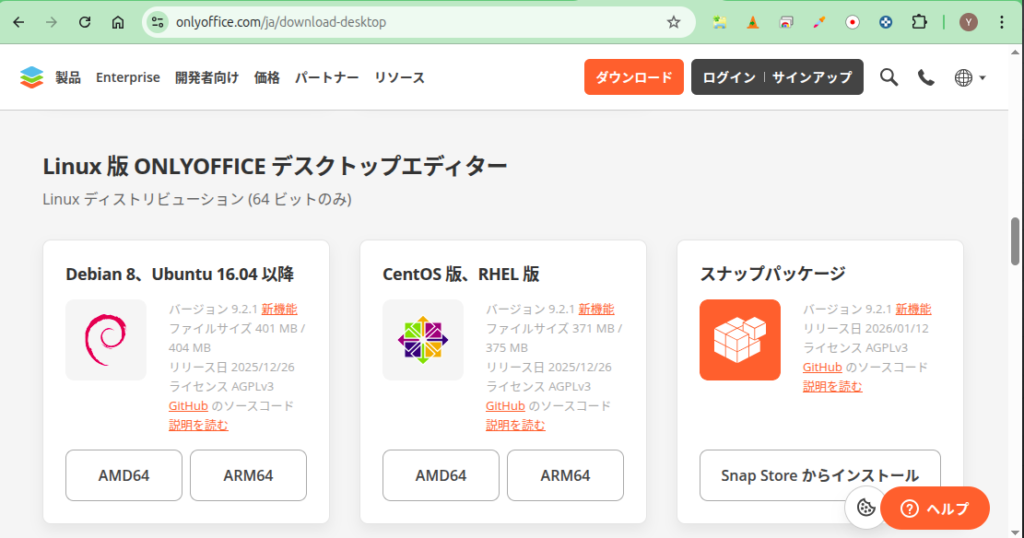Viewport: 1024px width, 538px height.
Task: Open the リソース menu
Action: pyautogui.click(x=399, y=77)
